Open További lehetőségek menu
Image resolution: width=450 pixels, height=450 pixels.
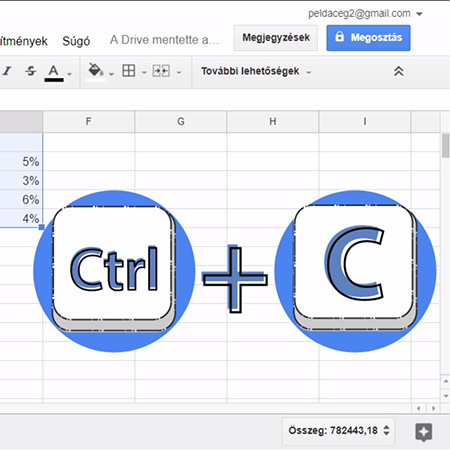point(256,71)
